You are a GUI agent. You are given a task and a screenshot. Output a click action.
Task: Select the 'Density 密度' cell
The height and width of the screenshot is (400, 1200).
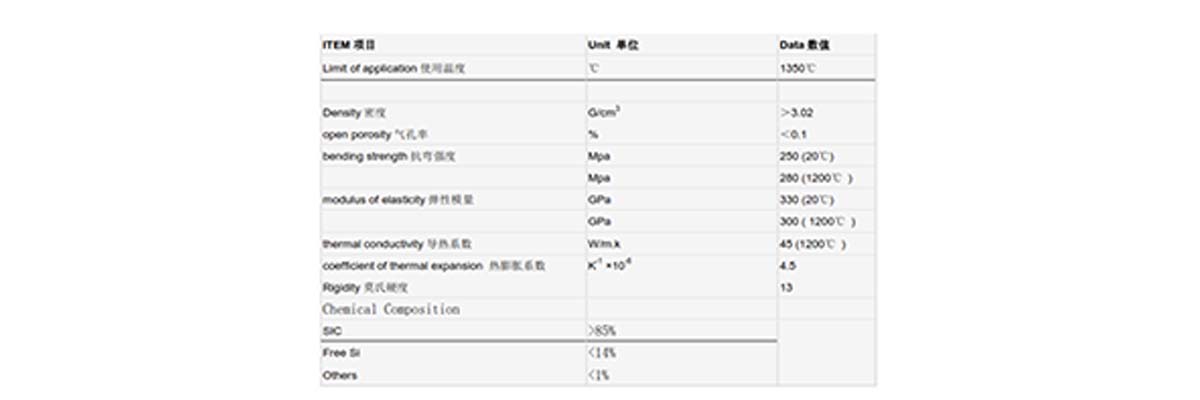(x=355, y=113)
